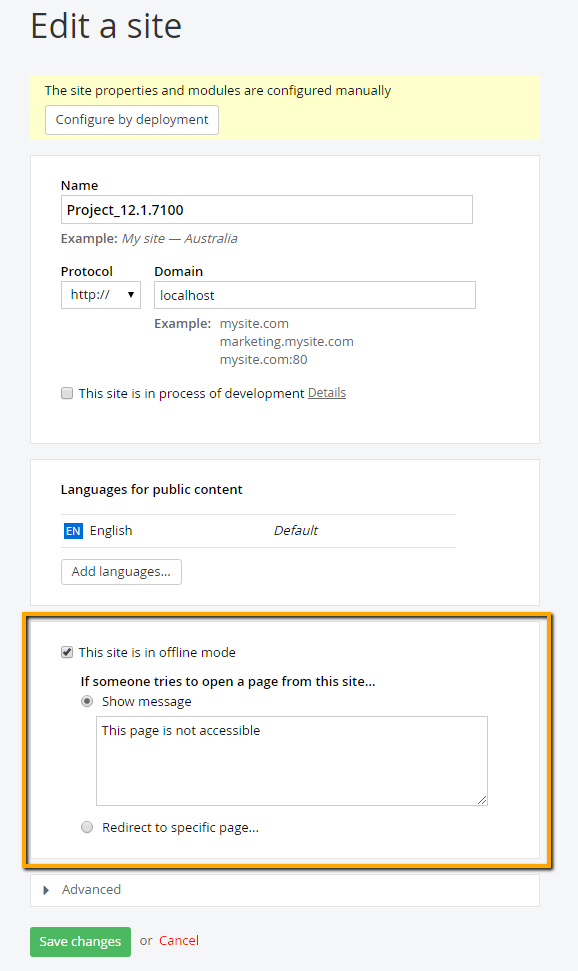Image resolution: width=578 pixels, height=971 pixels.
Task: Select the Show message option
Action: click(x=87, y=701)
